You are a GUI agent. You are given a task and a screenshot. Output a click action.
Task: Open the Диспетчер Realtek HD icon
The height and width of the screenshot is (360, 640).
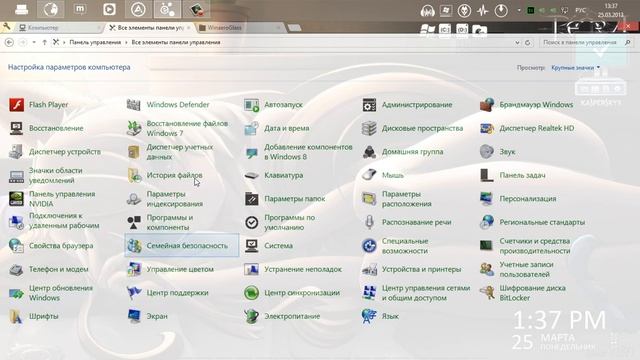pyautogui.click(x=487, y=128)
